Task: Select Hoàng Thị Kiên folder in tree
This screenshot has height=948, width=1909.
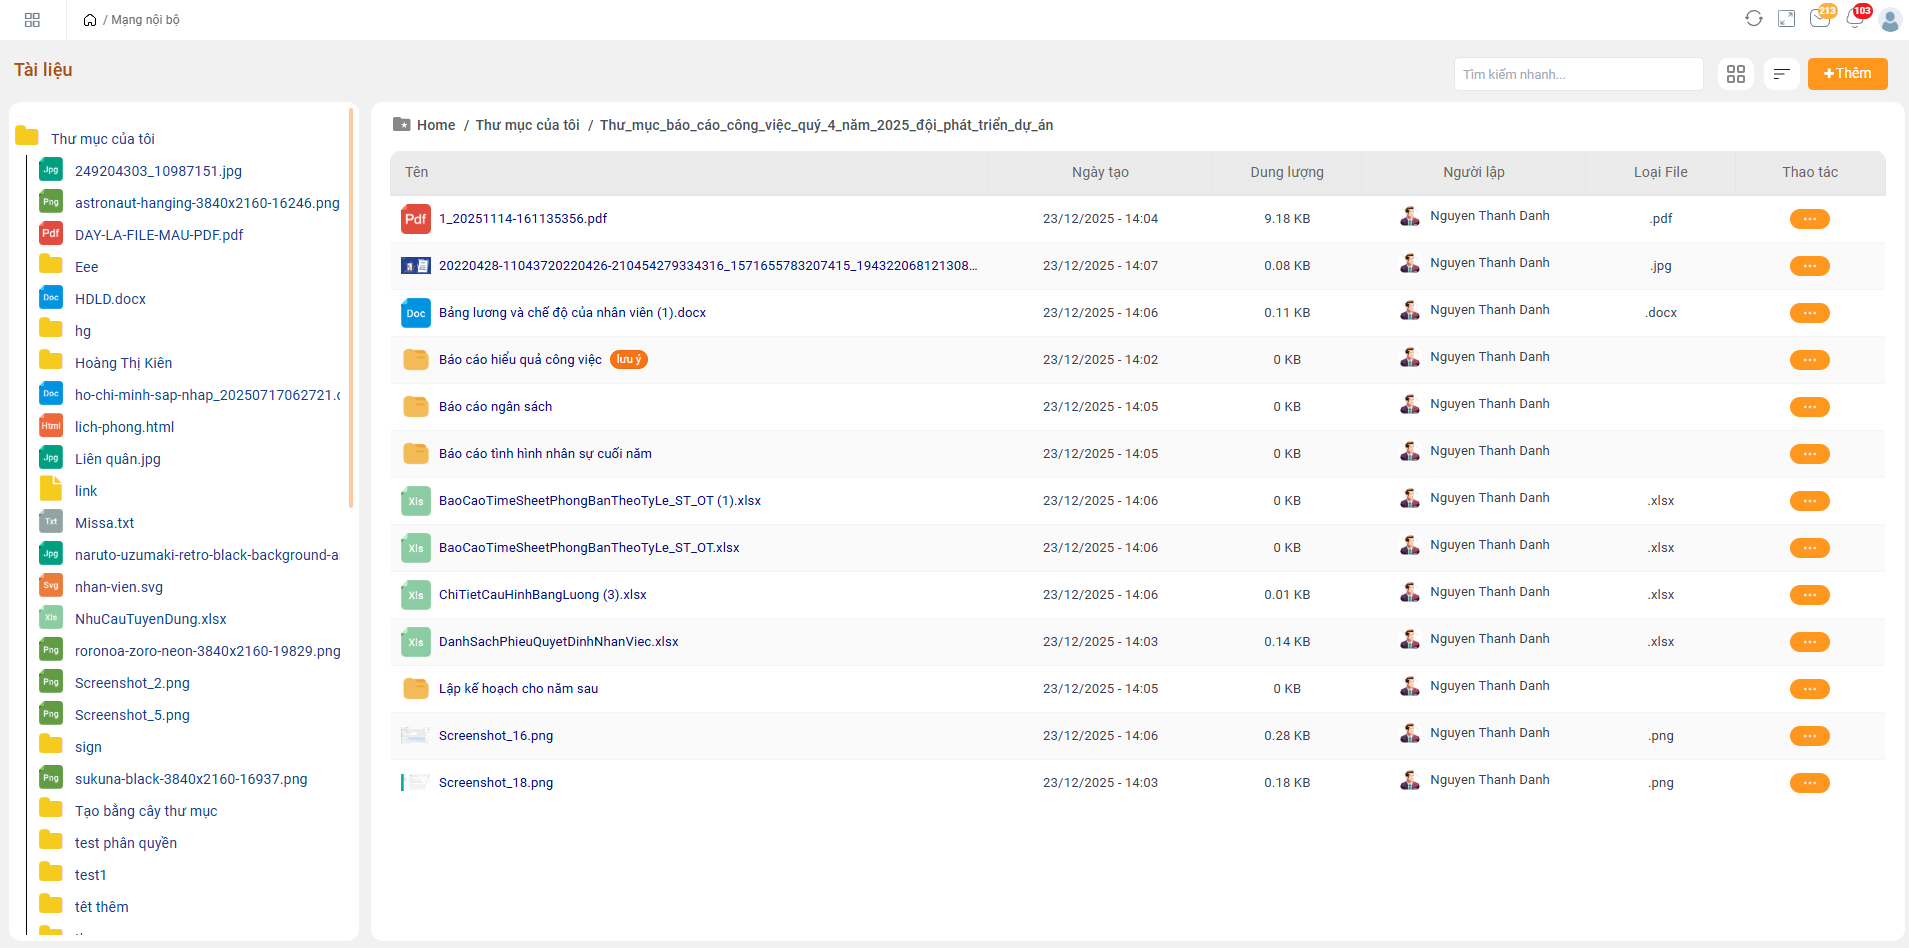Action: [123, 363]
